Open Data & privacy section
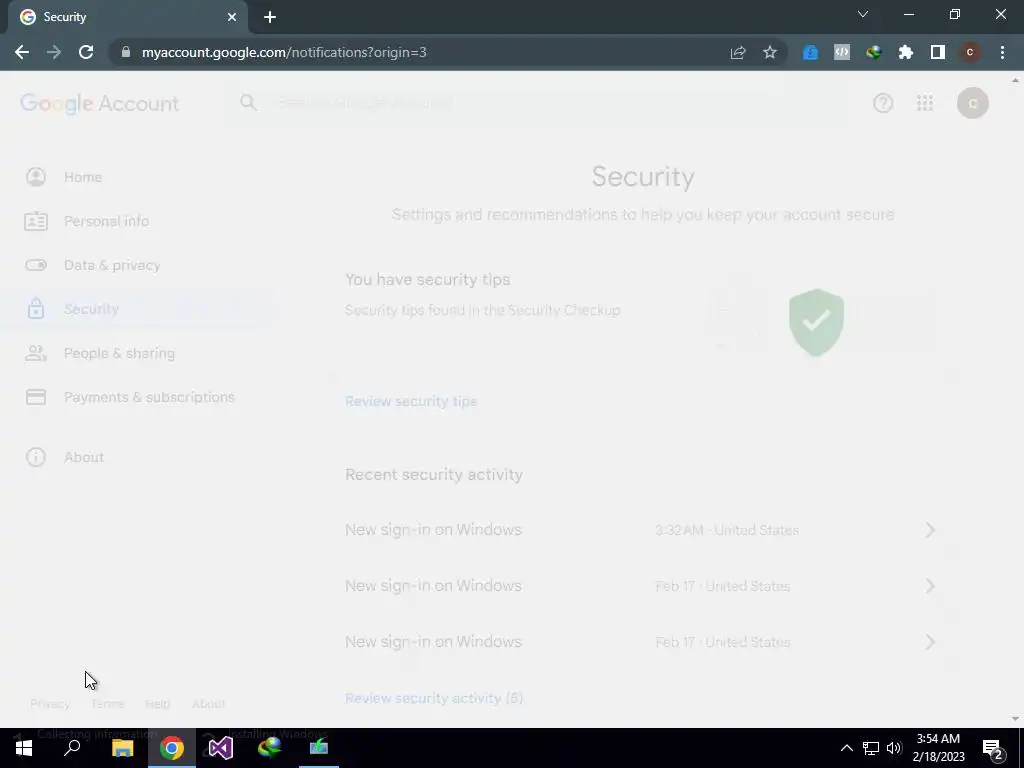The height and width of the screenshot is (768, 1024). coord(112,265)
